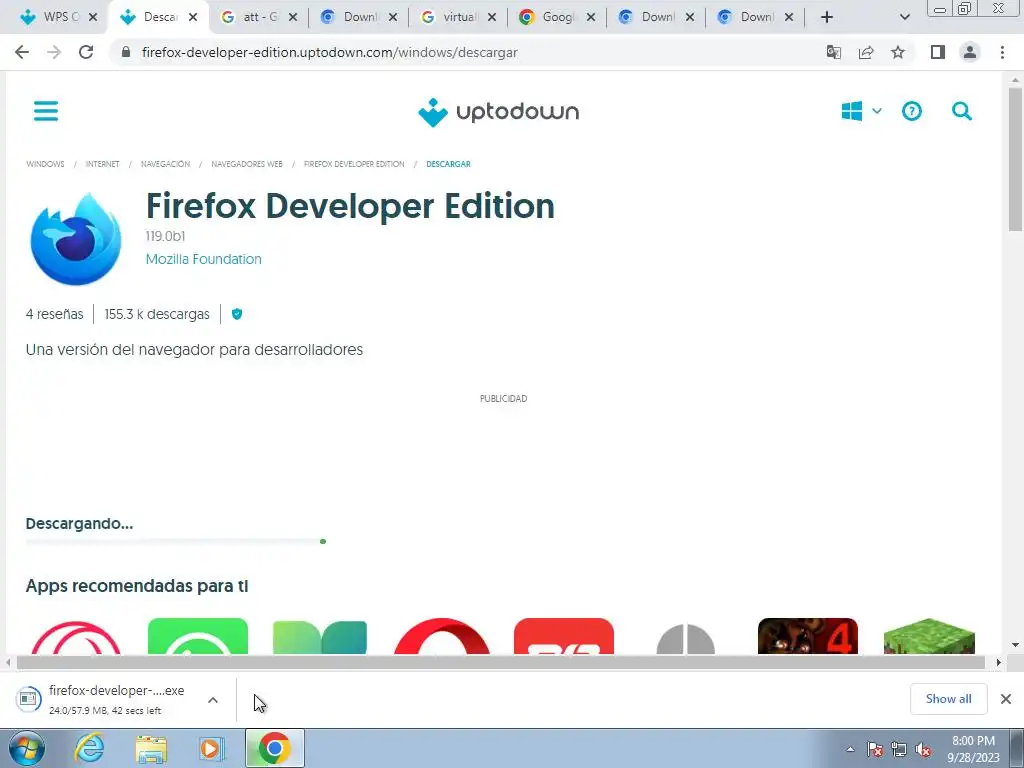Open the NAVEGACIÓN breadcrumb link

point(165,164)
